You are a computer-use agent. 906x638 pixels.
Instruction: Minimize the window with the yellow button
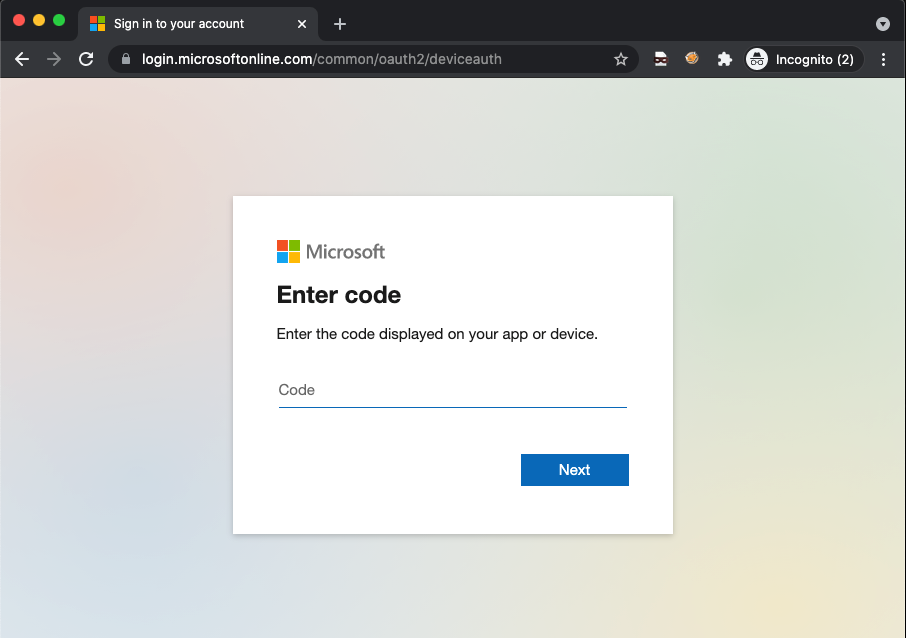coord(39,20)
